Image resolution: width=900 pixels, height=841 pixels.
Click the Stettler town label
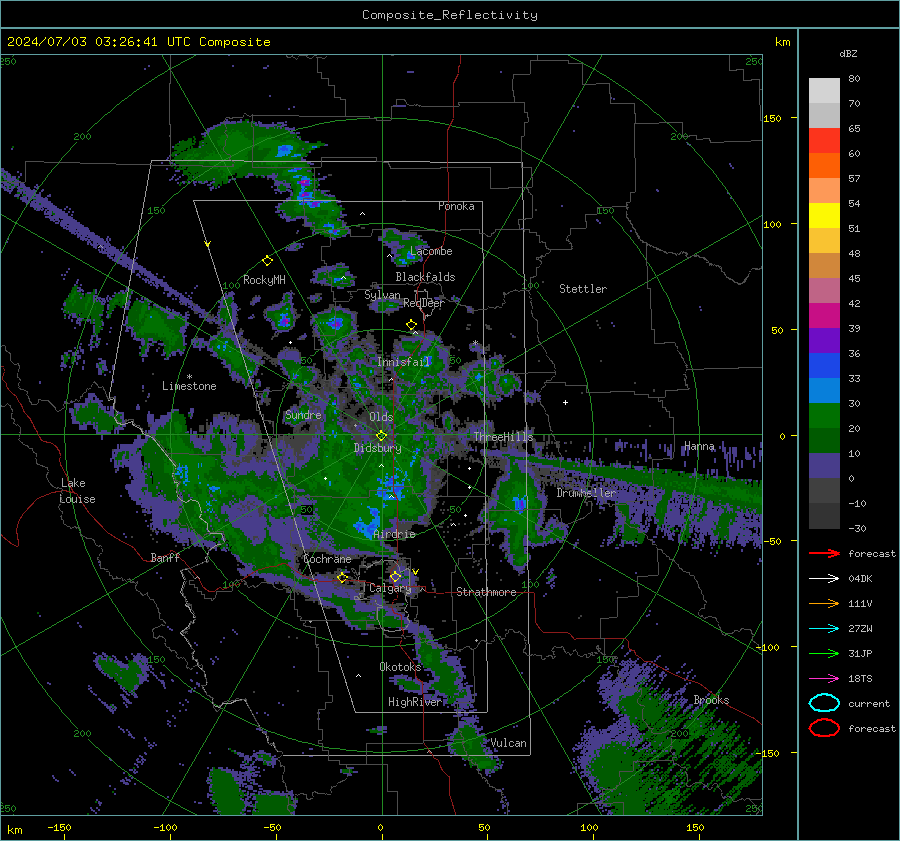(583, 289)
